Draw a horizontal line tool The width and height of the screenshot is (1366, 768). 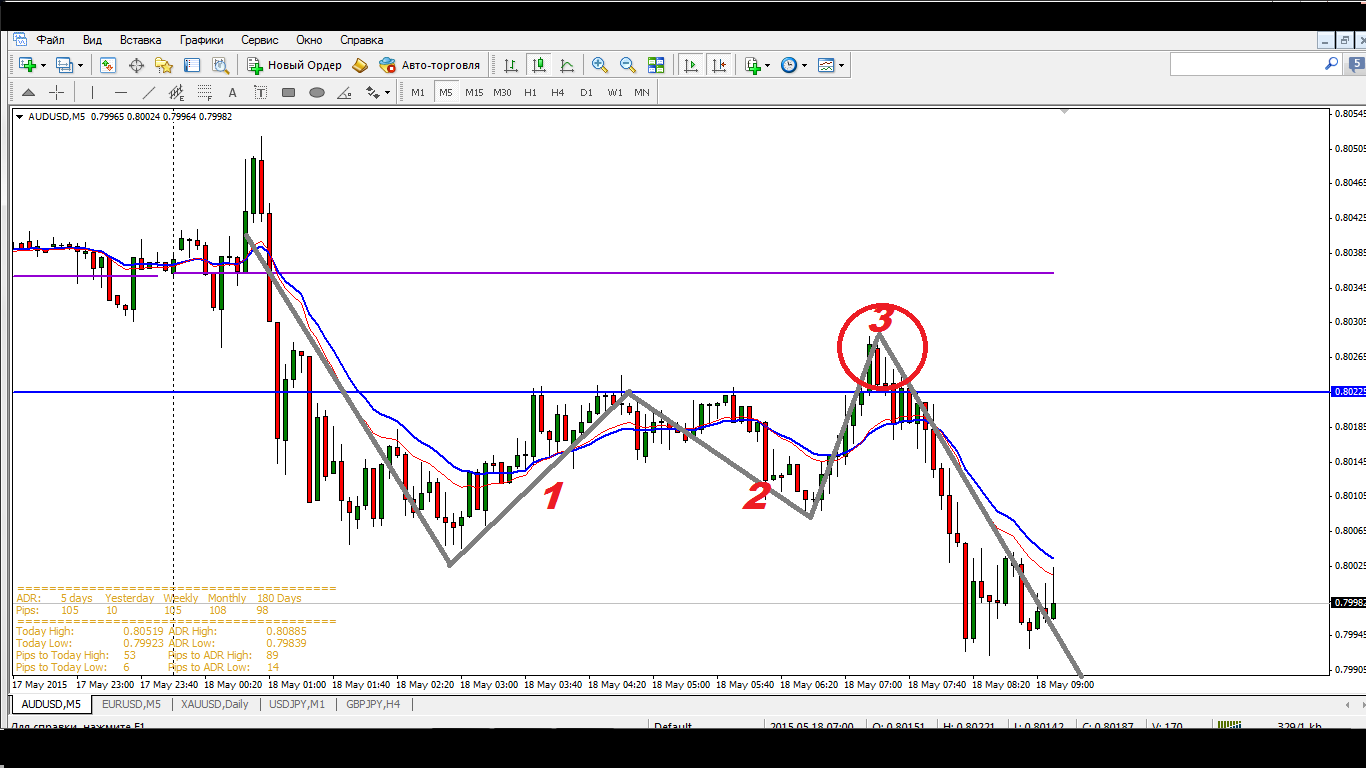click(121, 93)
